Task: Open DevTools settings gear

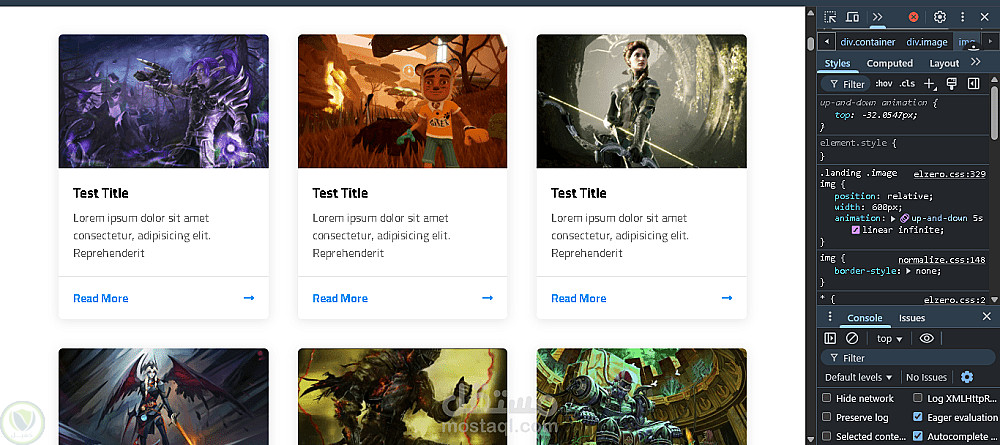Action: pyautogui.click(x=939, y=17)
